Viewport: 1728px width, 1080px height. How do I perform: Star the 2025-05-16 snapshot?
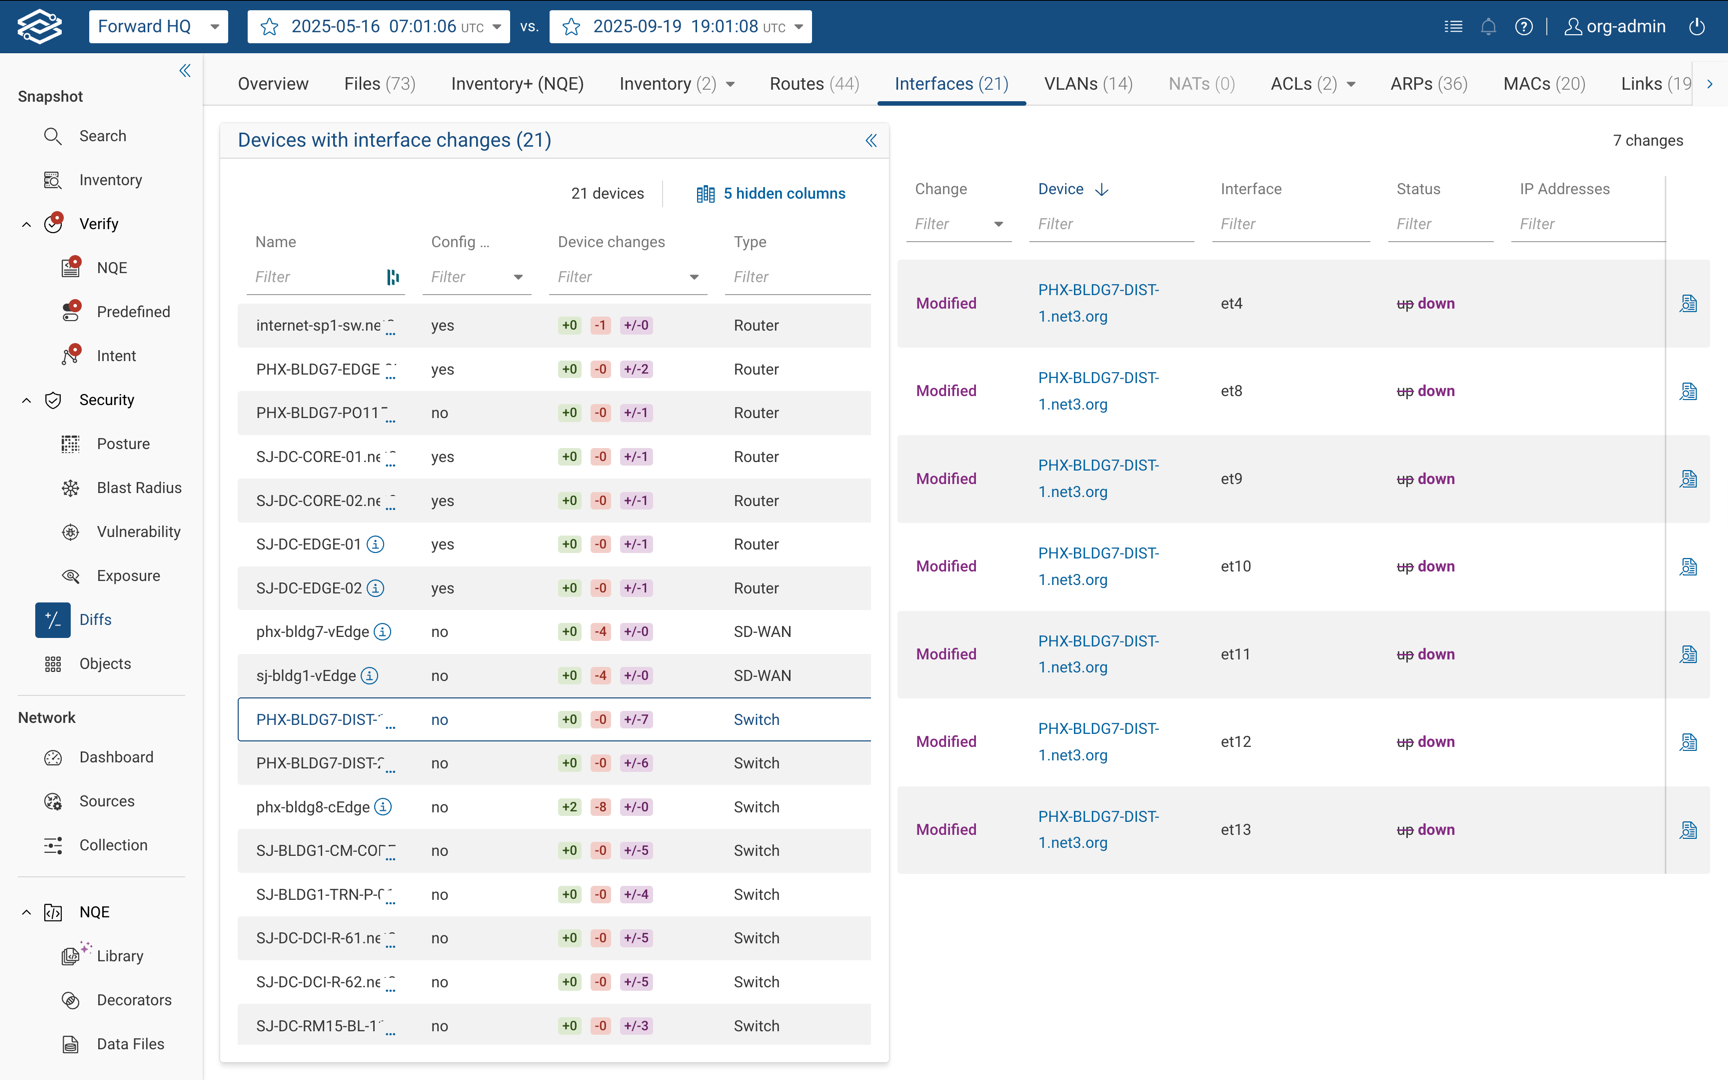pyautogui.click(x=269, y=27)
